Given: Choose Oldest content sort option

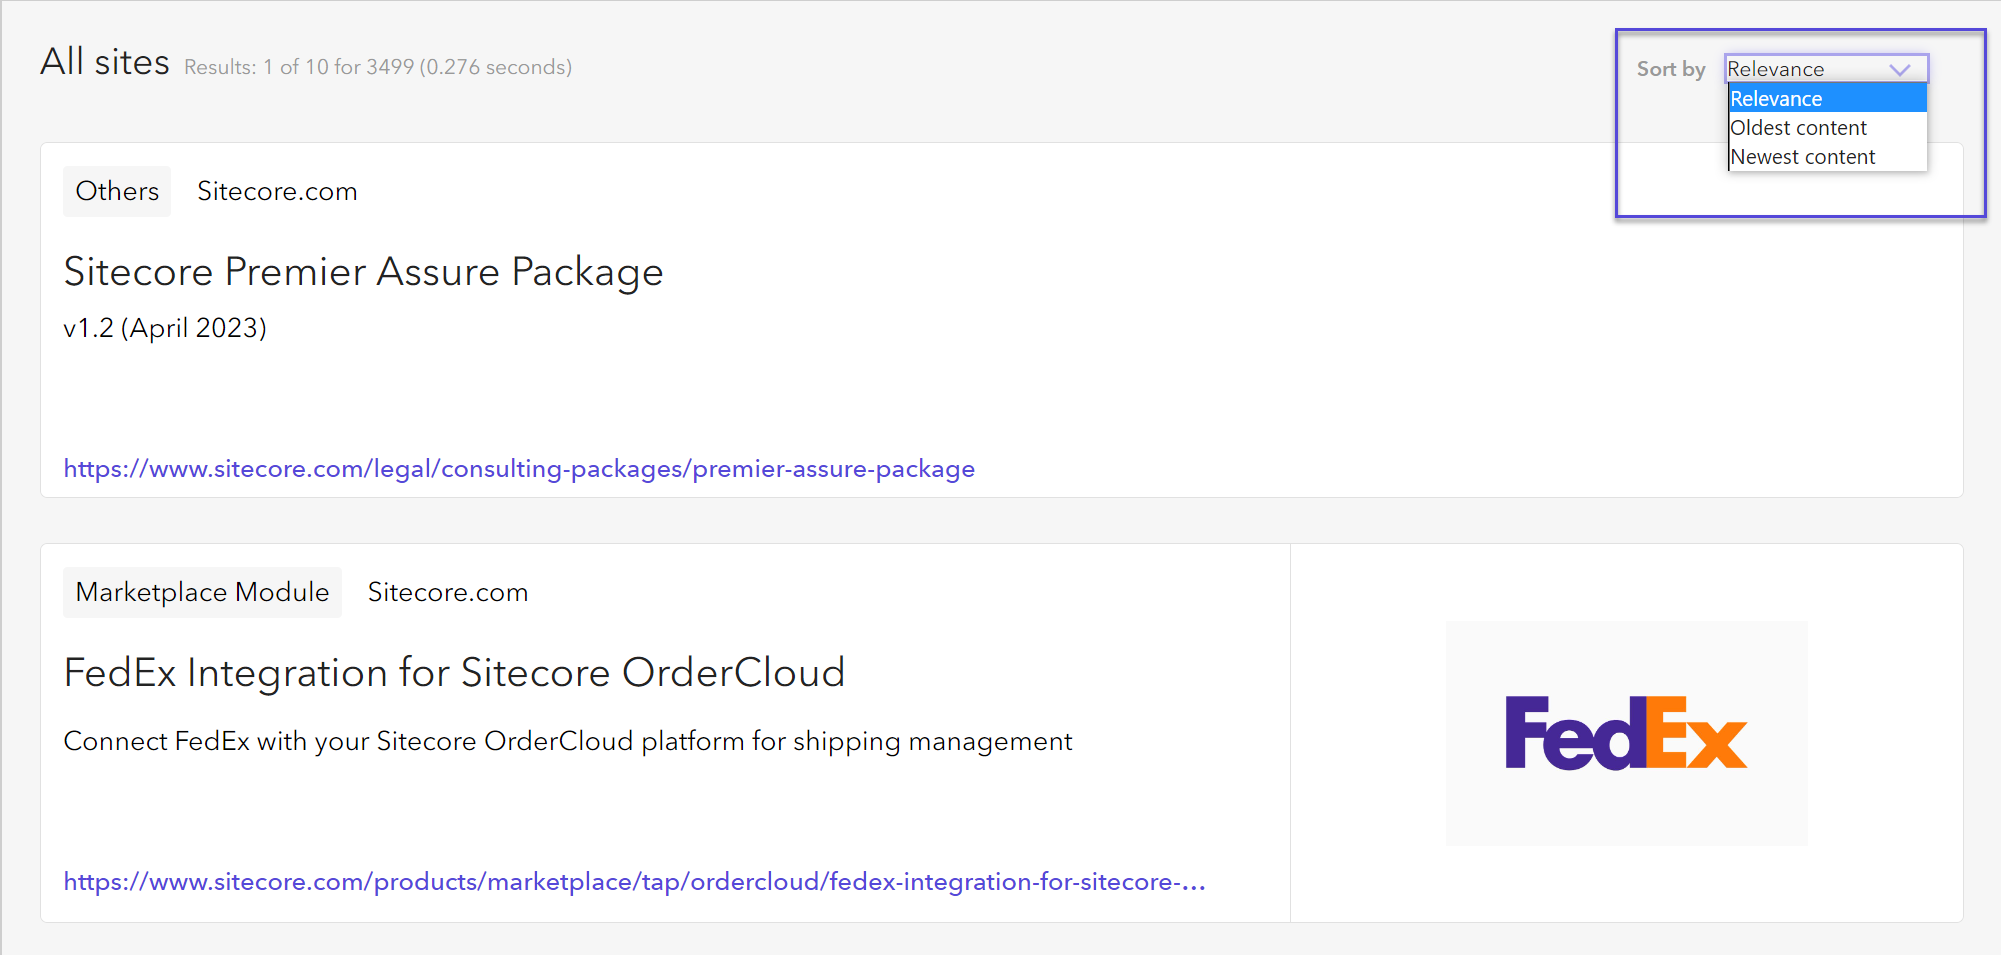Looking at the screenshot, I should [1828, 127].
